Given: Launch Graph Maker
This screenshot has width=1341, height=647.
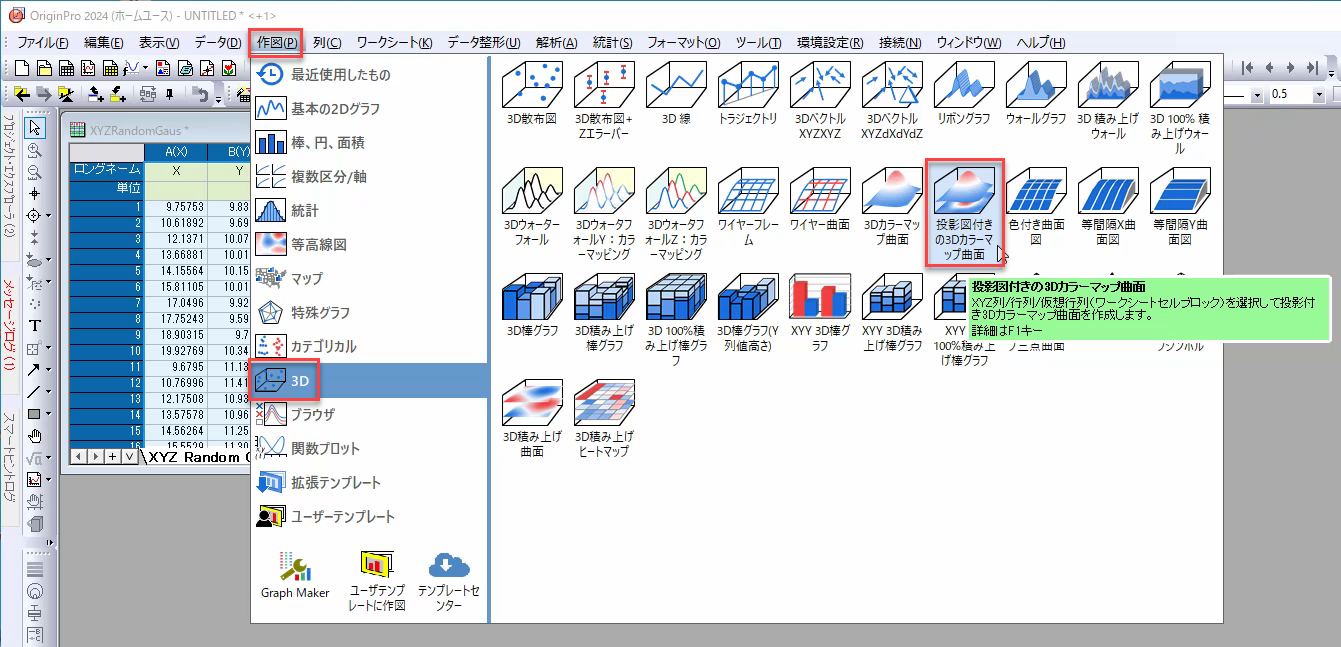Looking at the screenshot, I should [x=295, y=575].
